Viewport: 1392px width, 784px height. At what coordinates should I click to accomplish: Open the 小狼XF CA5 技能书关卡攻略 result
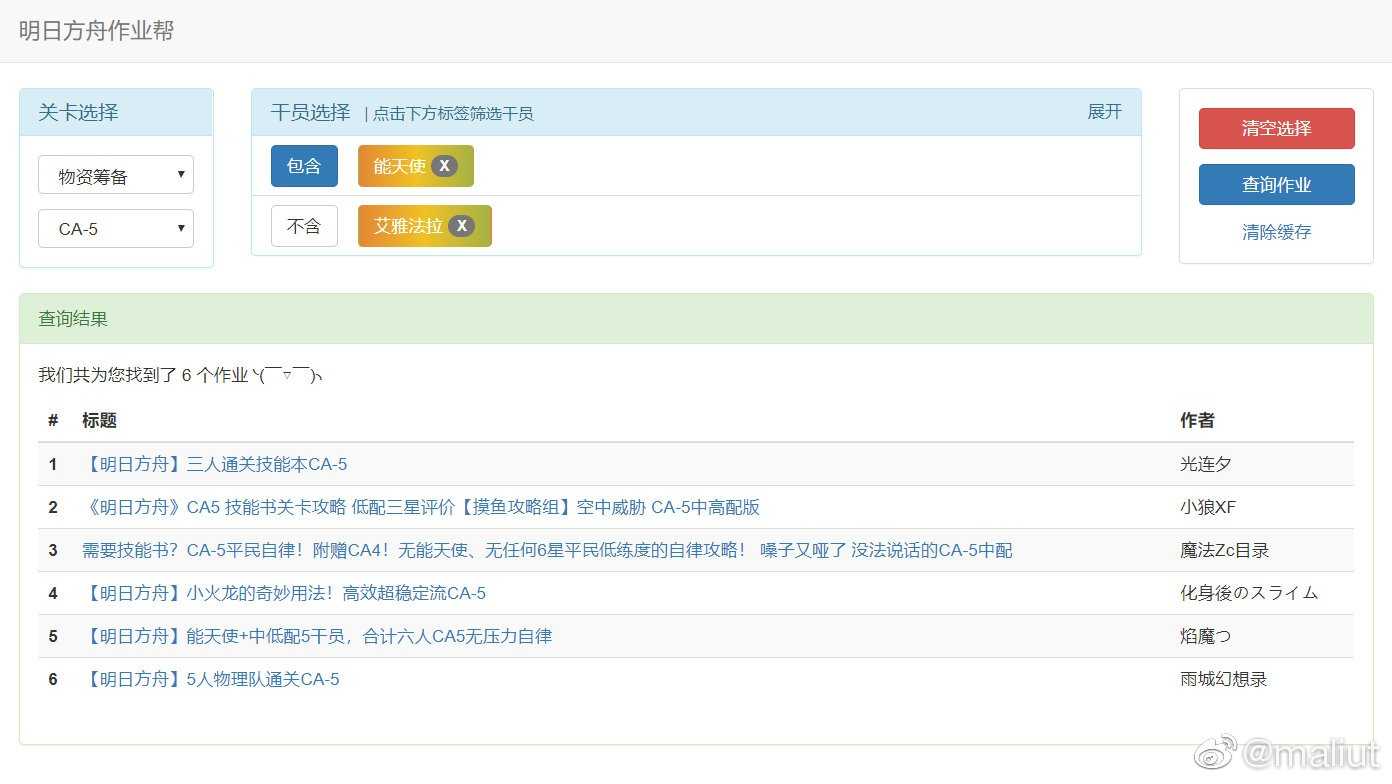421,507
